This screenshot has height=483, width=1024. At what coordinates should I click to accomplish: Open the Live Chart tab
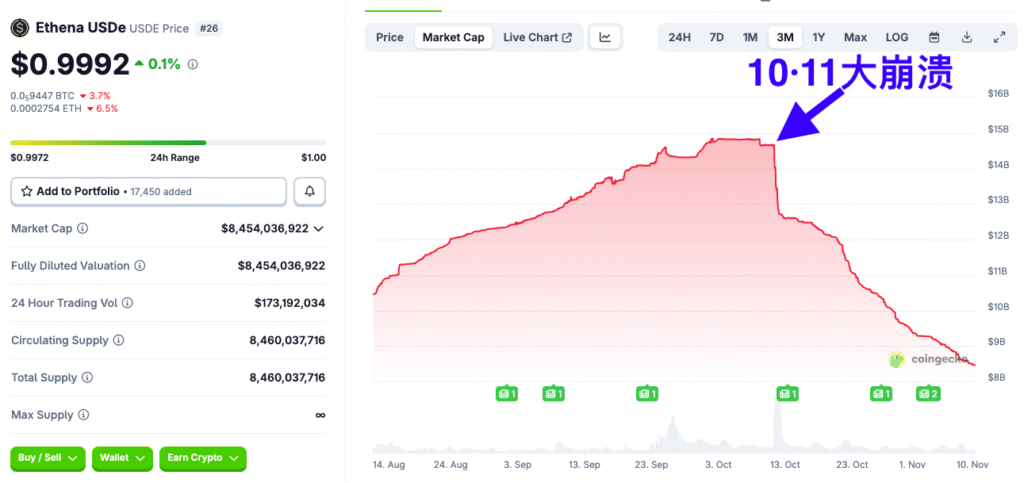(x=537, y=38)
